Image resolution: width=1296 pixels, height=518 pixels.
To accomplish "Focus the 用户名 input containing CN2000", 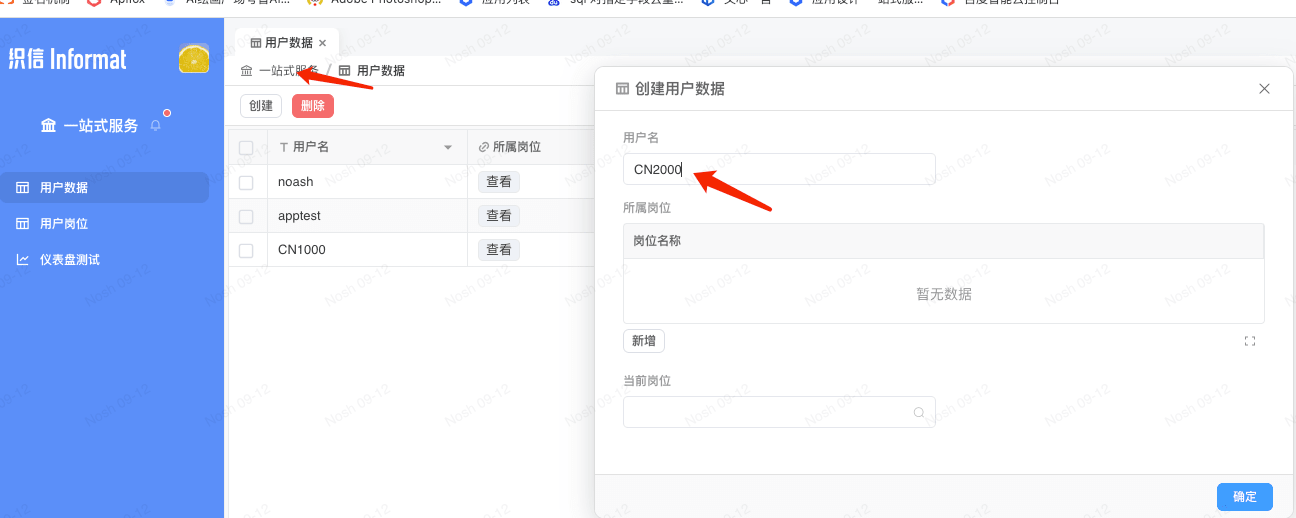I will [779, 169].
